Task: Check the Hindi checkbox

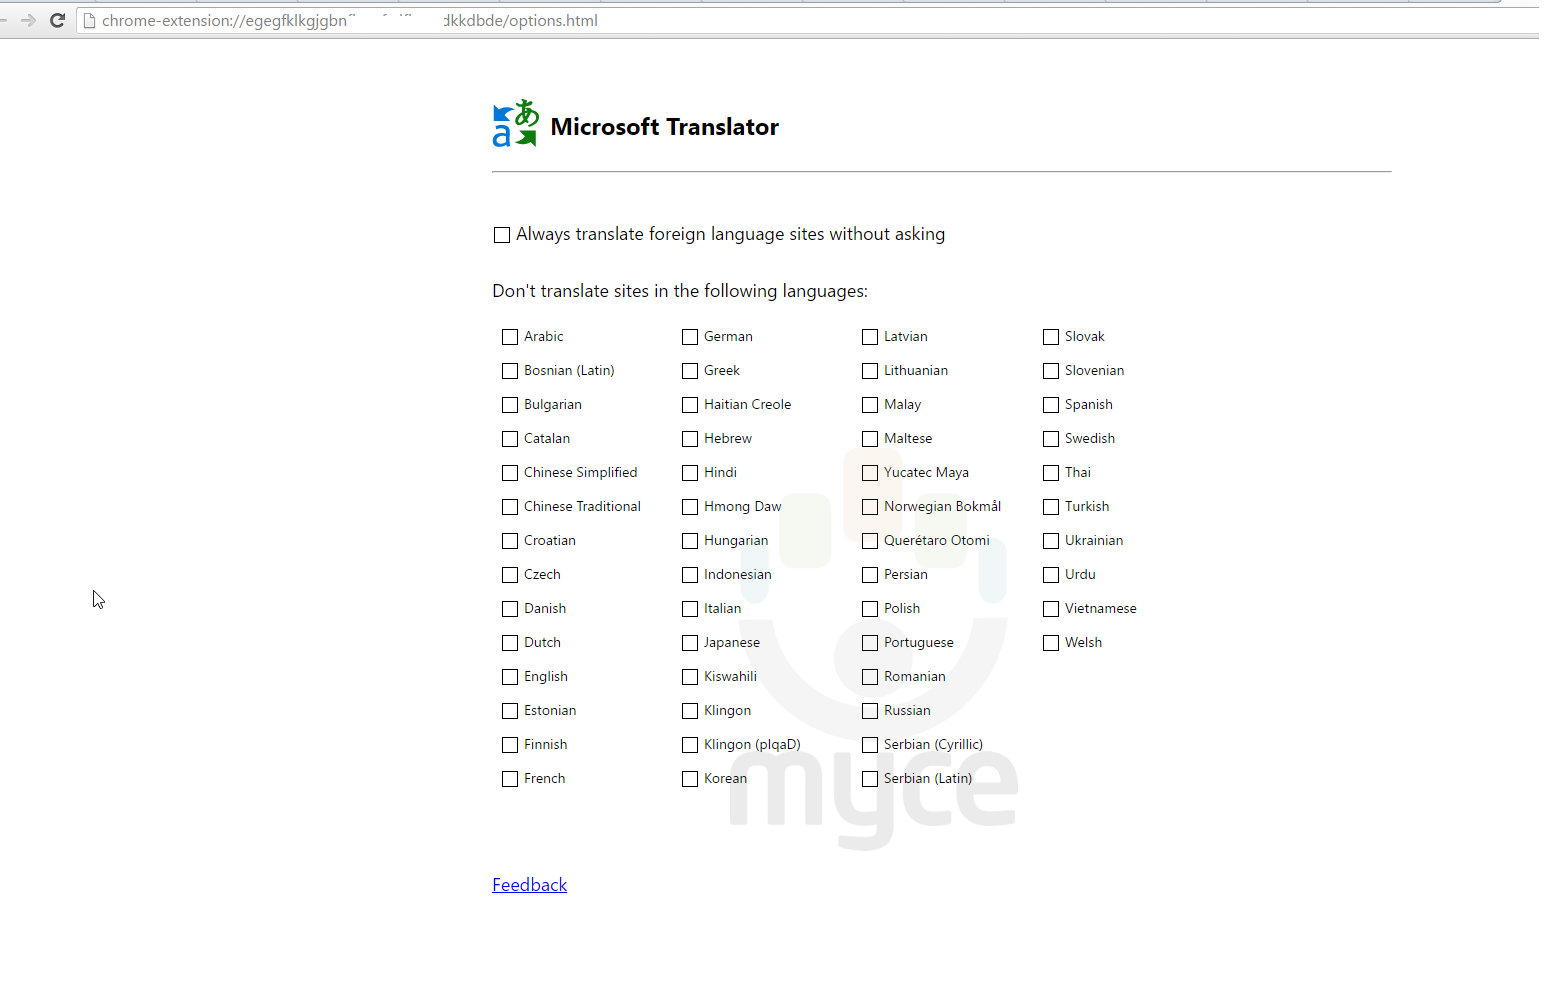Action: (x=690, y=473)
